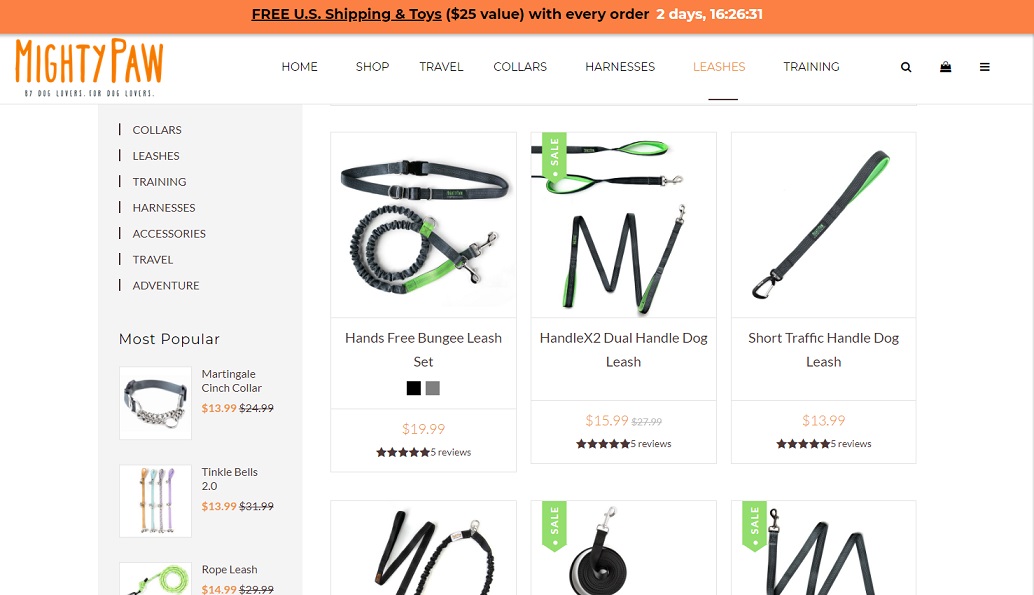The image size is (1034, 595).
Task: Select Accessories in the sidebar categories
Action: [x=169, y=234]
